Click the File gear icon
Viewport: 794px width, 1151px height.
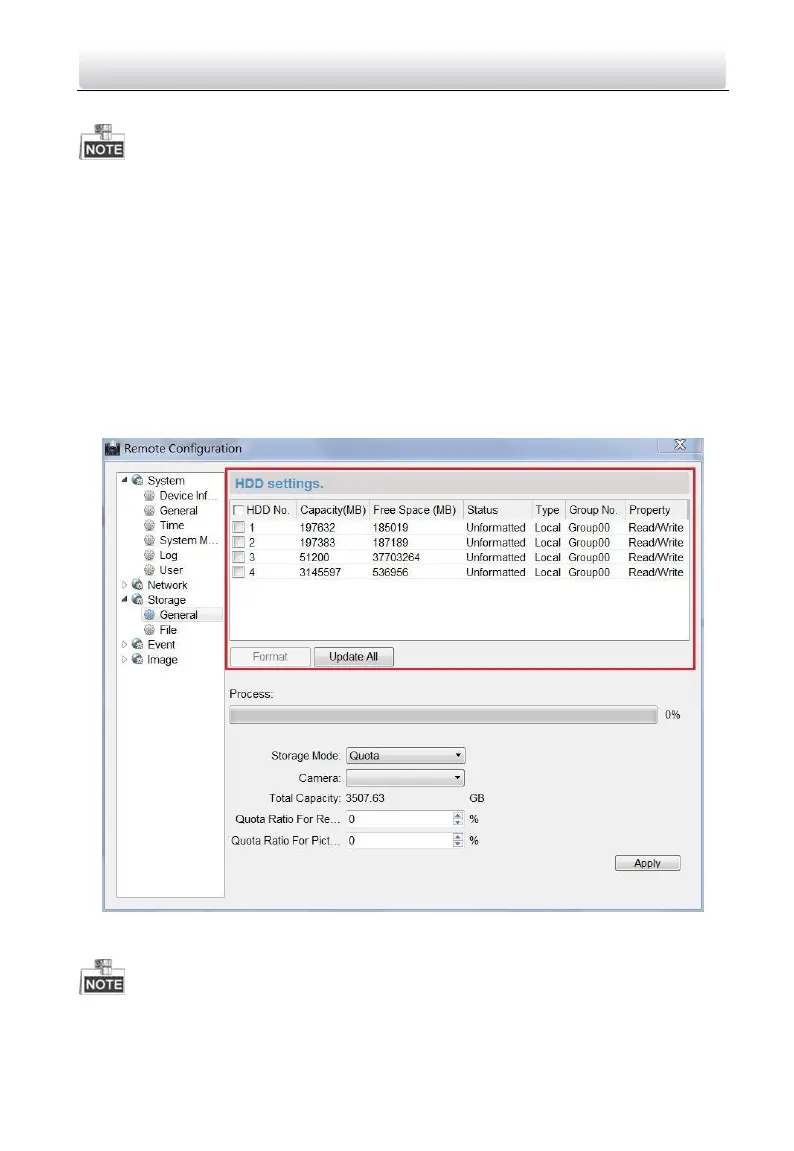pyautogui.click(x=150, y=630)
